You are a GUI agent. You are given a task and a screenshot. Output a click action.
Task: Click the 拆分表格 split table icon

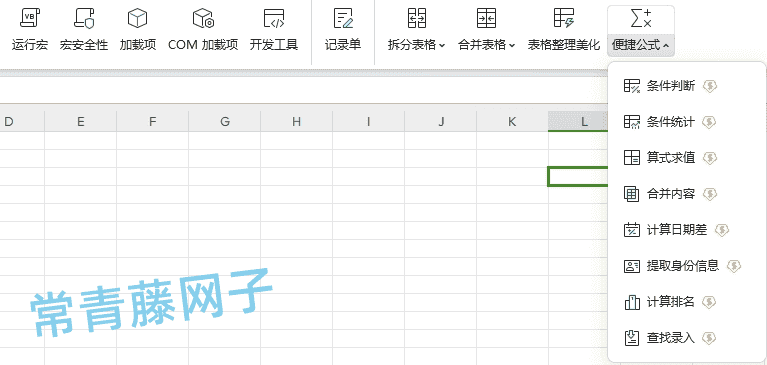tap(417, 18)
